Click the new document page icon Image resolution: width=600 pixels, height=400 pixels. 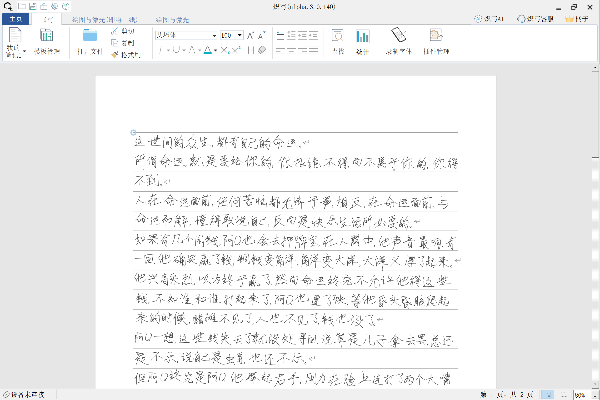14,38
